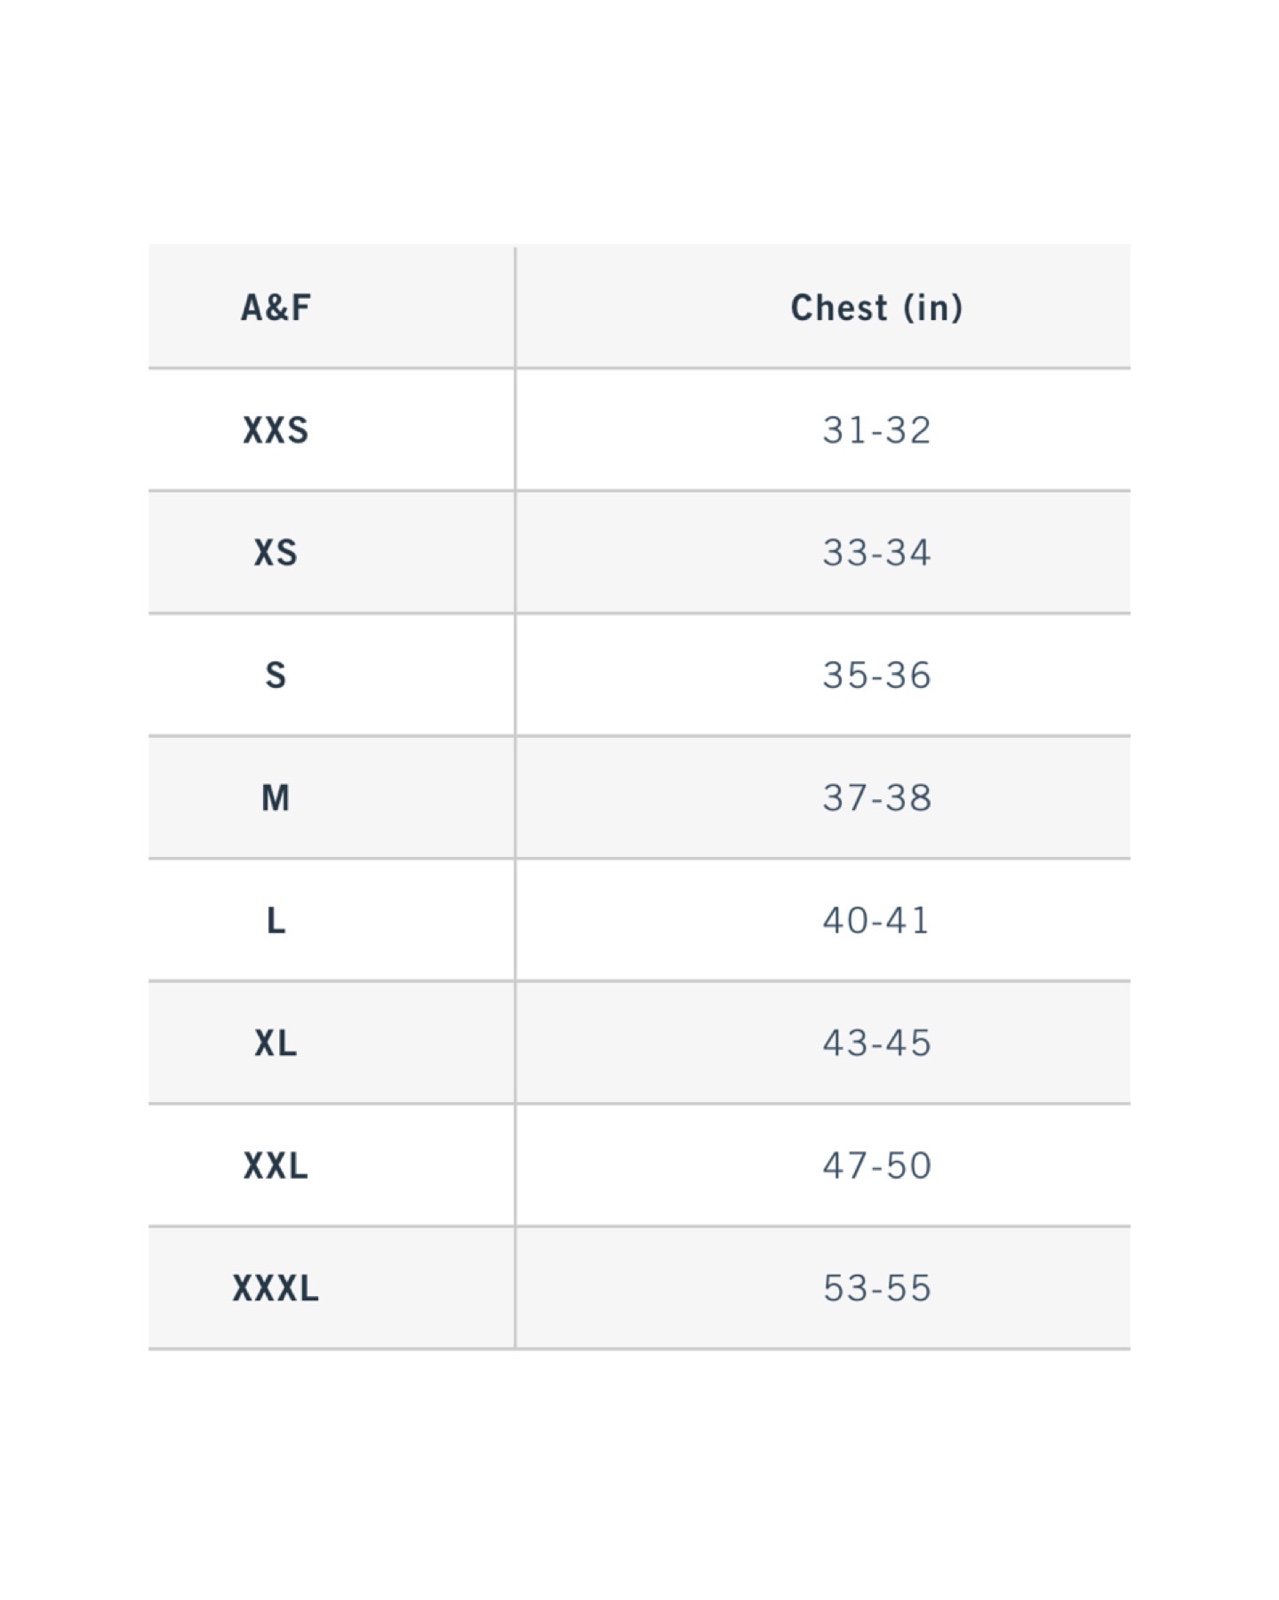Select the XXXL size row label
The width and height of the screenshot is (1279, 1600).
point(276,1288)
